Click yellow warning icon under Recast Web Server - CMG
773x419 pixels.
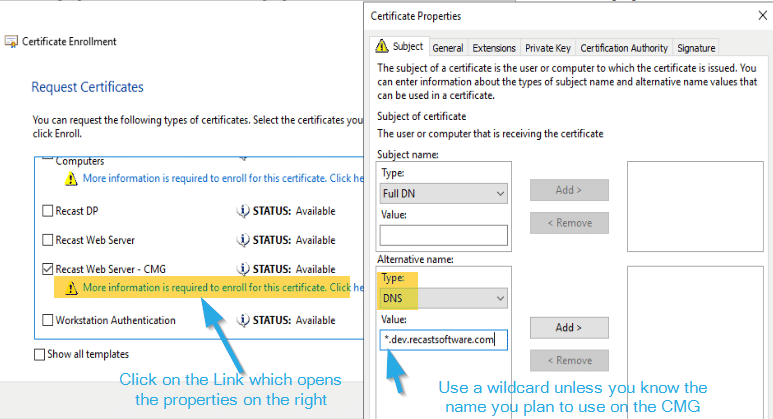coord(70,288)
